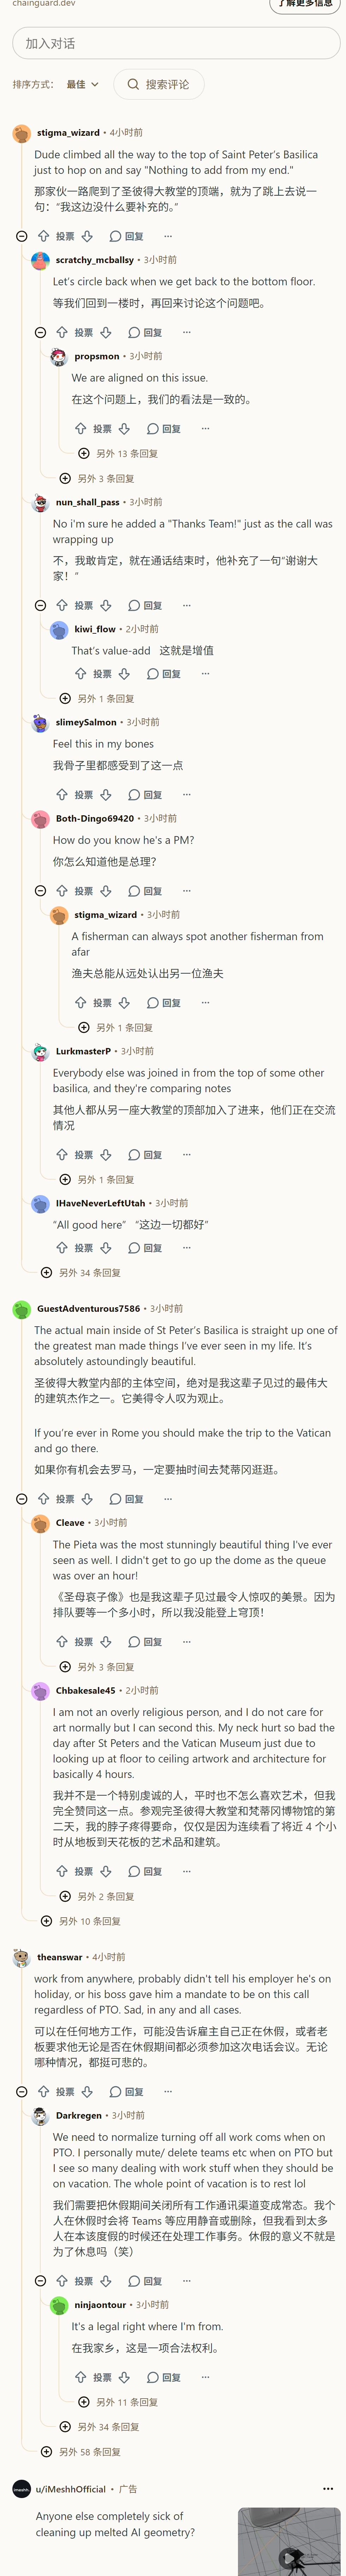This screenshot has width=346, height=2576.
Task: Open LurkmasterP's username link
Action: point(83,1051)
